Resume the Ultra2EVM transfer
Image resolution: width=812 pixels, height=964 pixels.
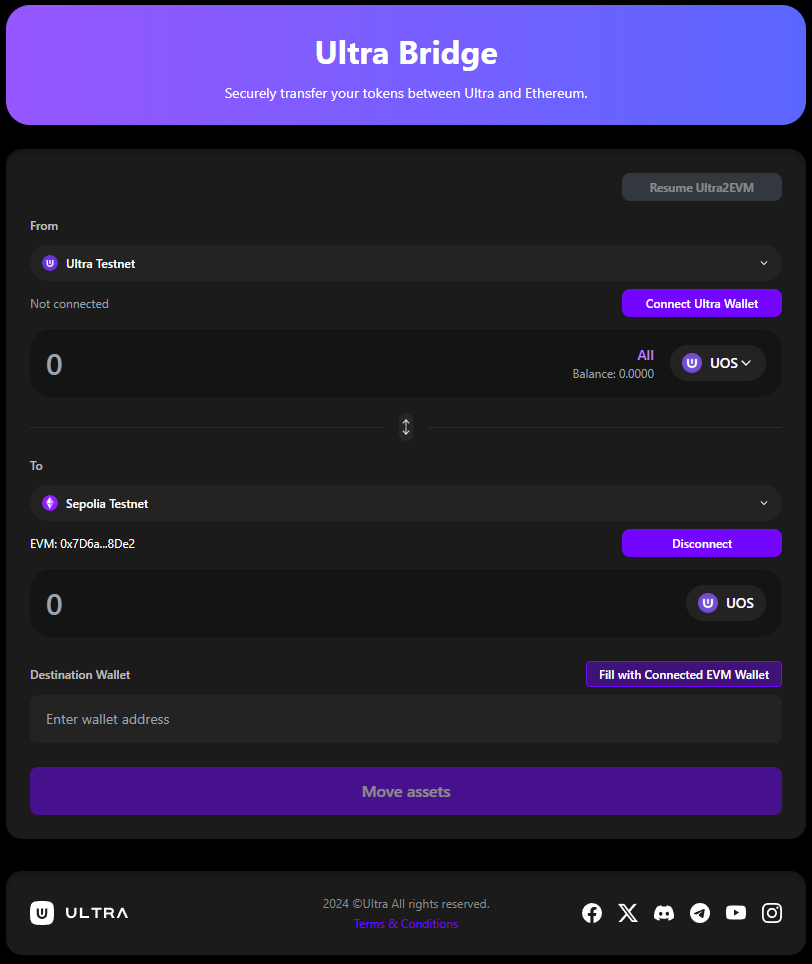[x=701, y=187]
